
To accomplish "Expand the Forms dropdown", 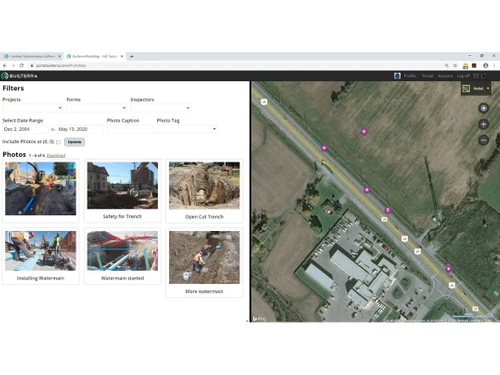I will [97, 108].
